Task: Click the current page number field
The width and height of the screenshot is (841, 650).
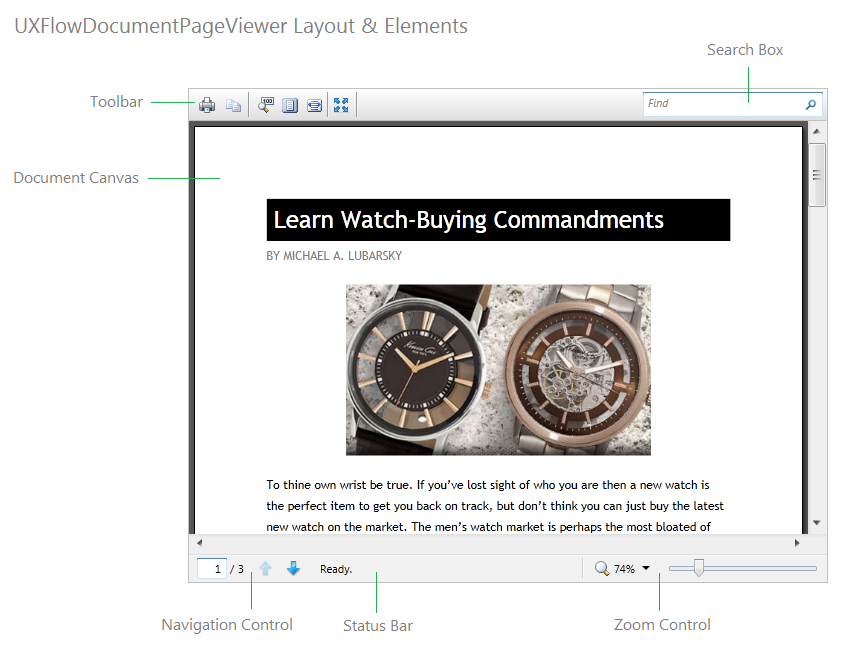Action: [x=212, y=569]
